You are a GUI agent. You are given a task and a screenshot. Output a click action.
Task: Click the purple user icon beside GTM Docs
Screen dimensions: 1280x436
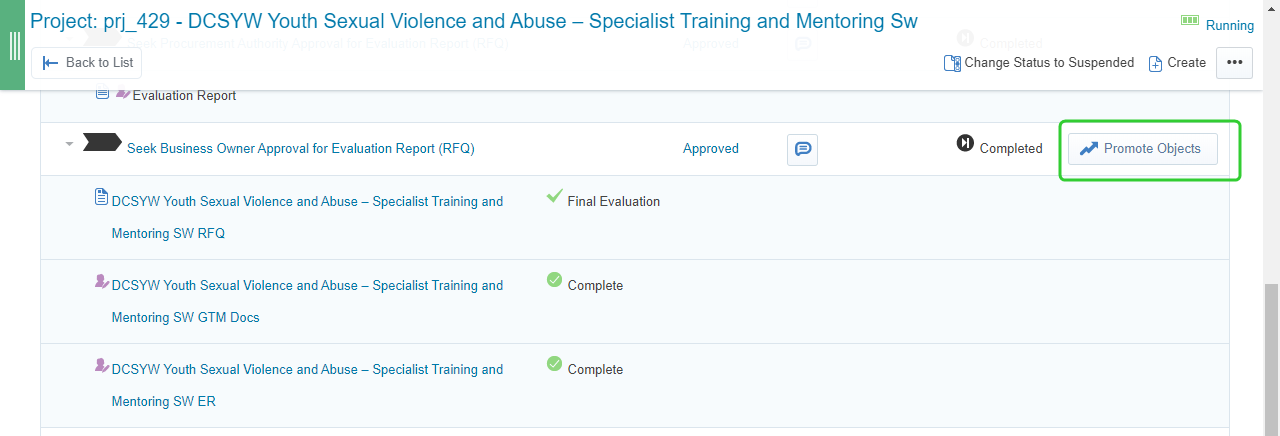(x=101, y=282)
